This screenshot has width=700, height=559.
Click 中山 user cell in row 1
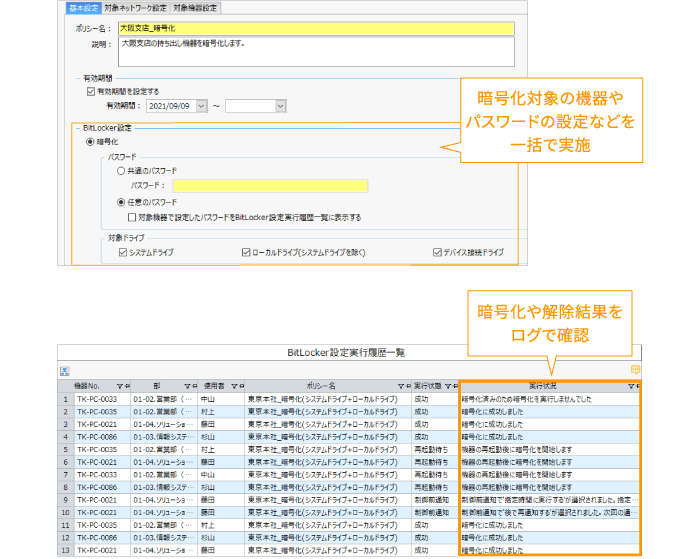tap(221, 399)
